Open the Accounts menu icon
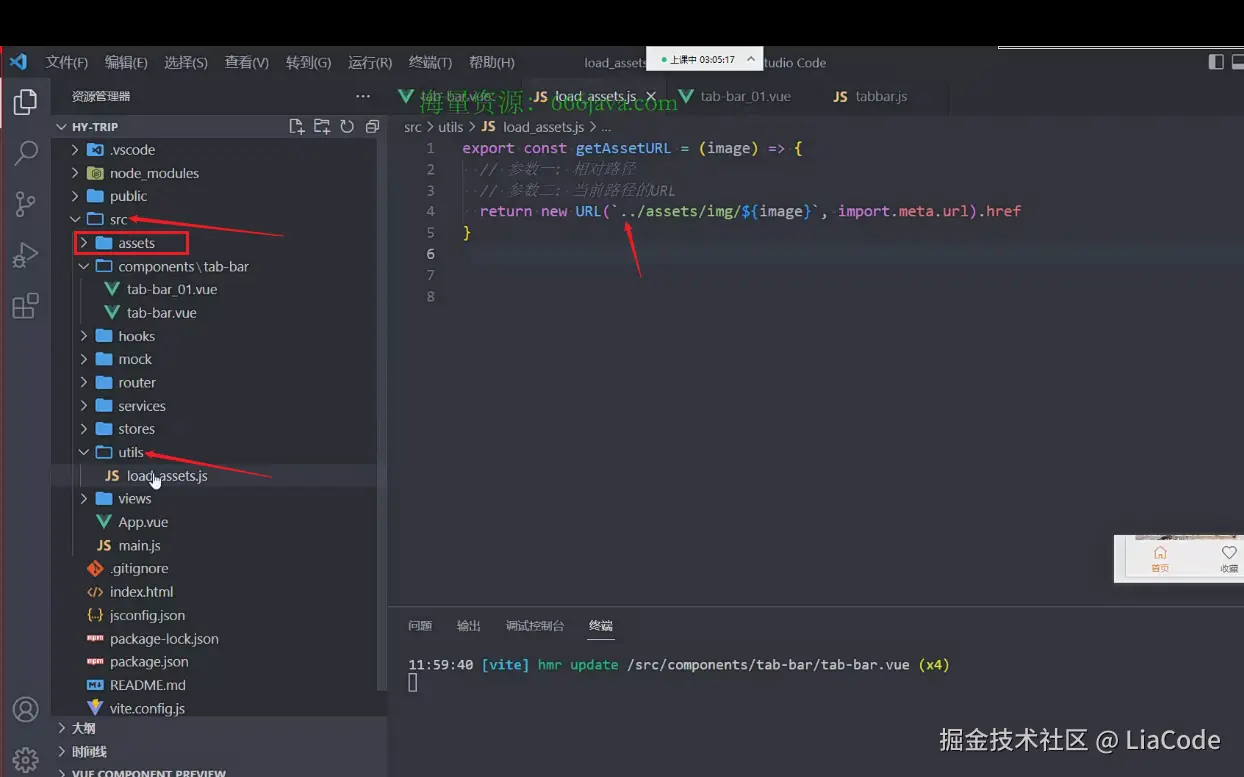This screenshot has height=777, width=1244. (25, 709)
